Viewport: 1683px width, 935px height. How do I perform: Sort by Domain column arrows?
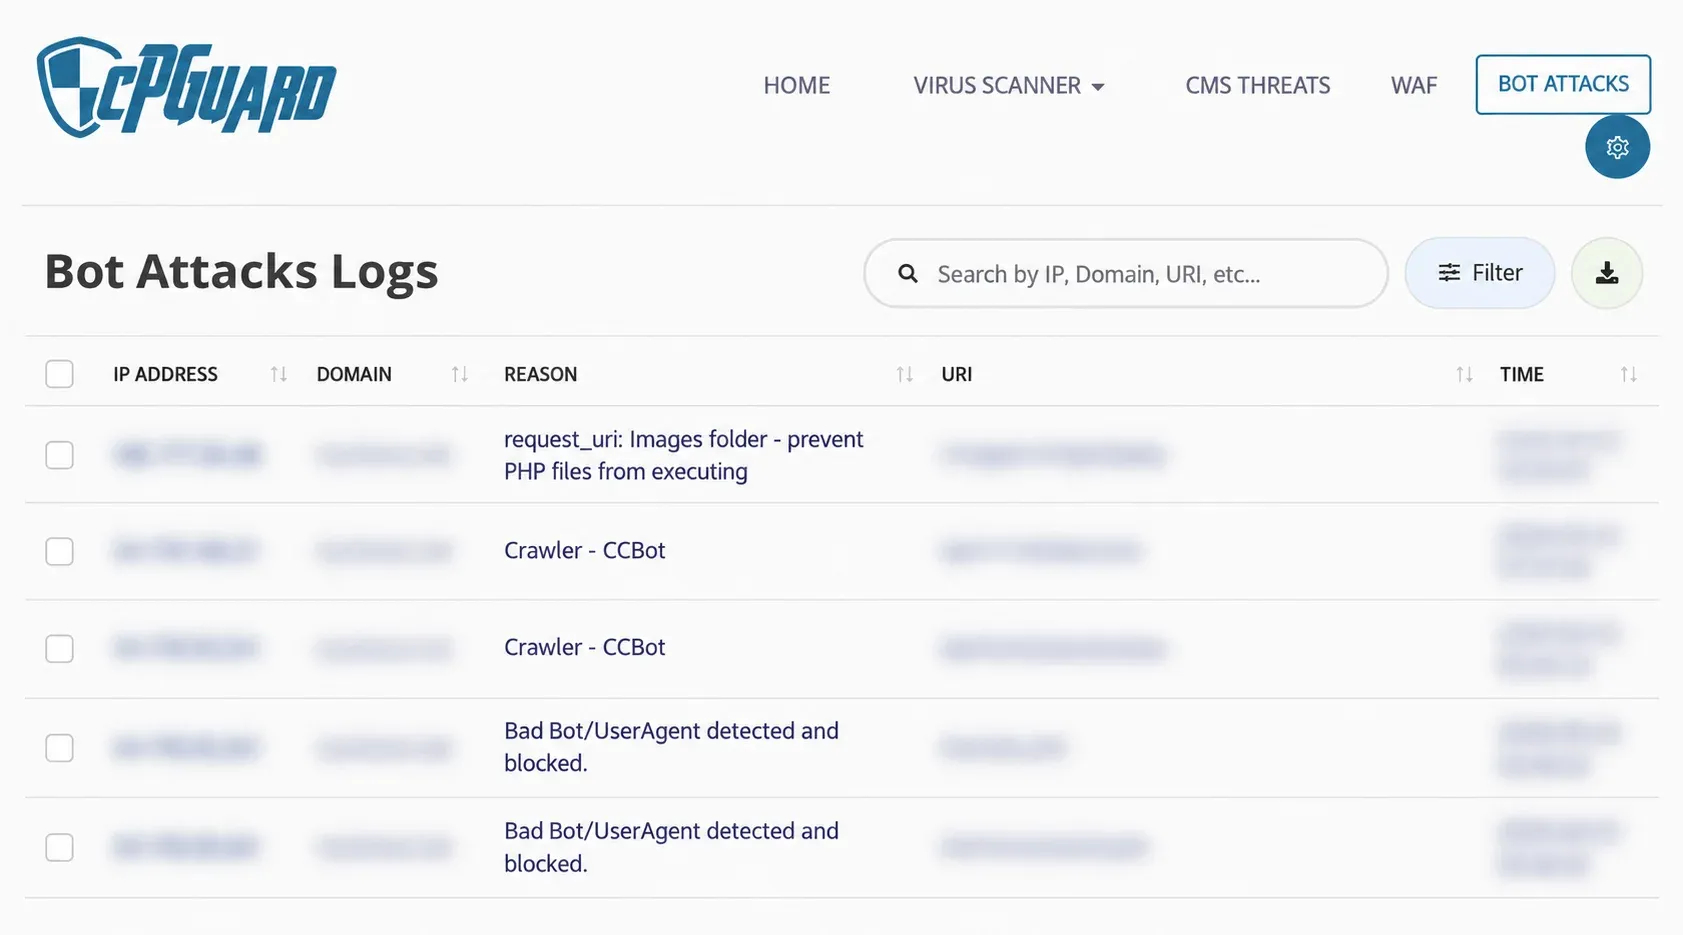pos(460,374)
